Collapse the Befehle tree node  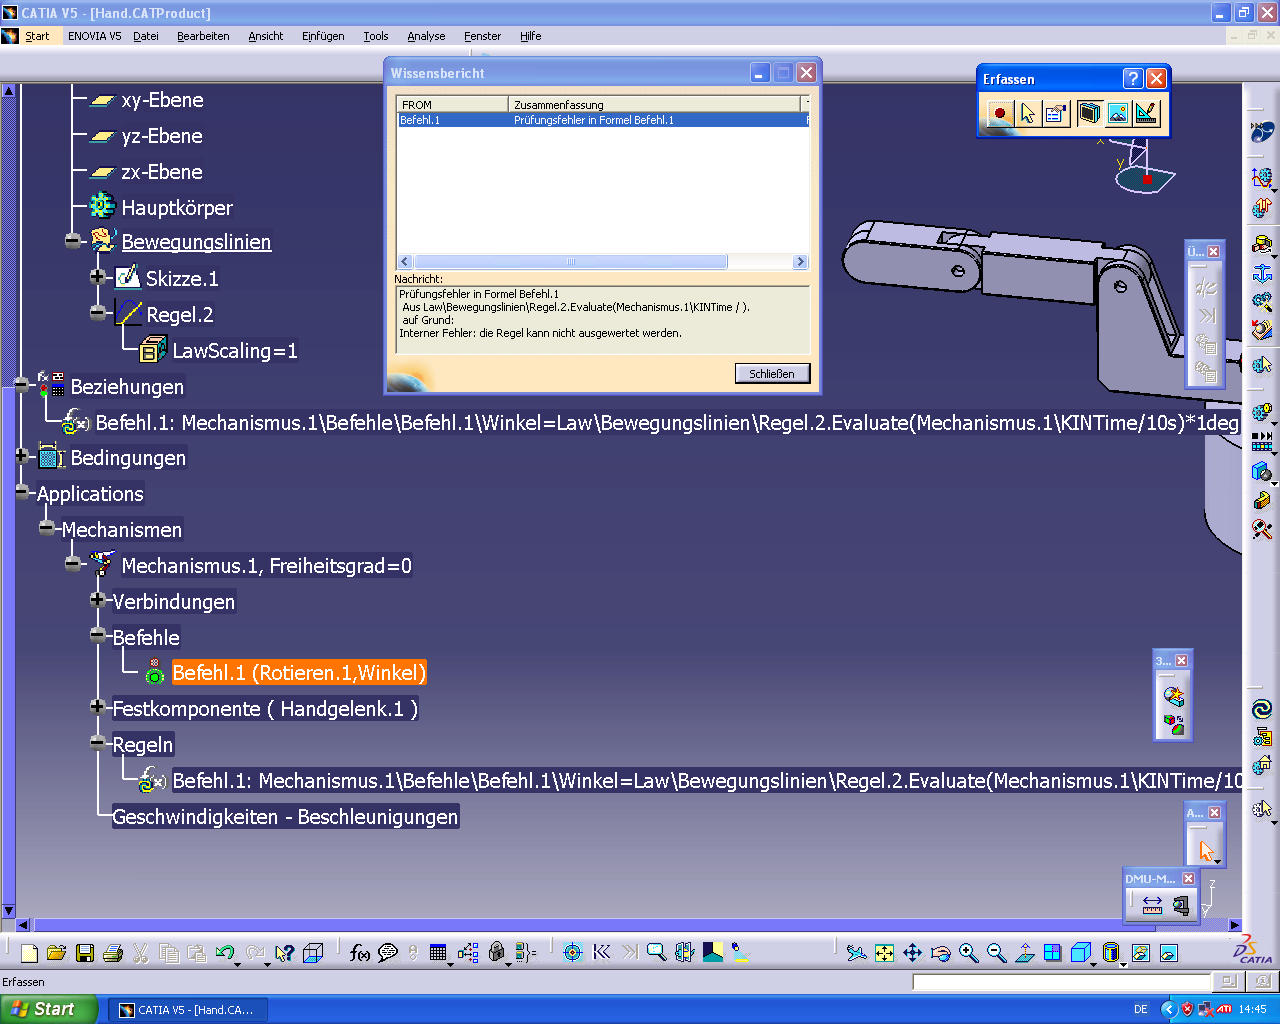98,635
